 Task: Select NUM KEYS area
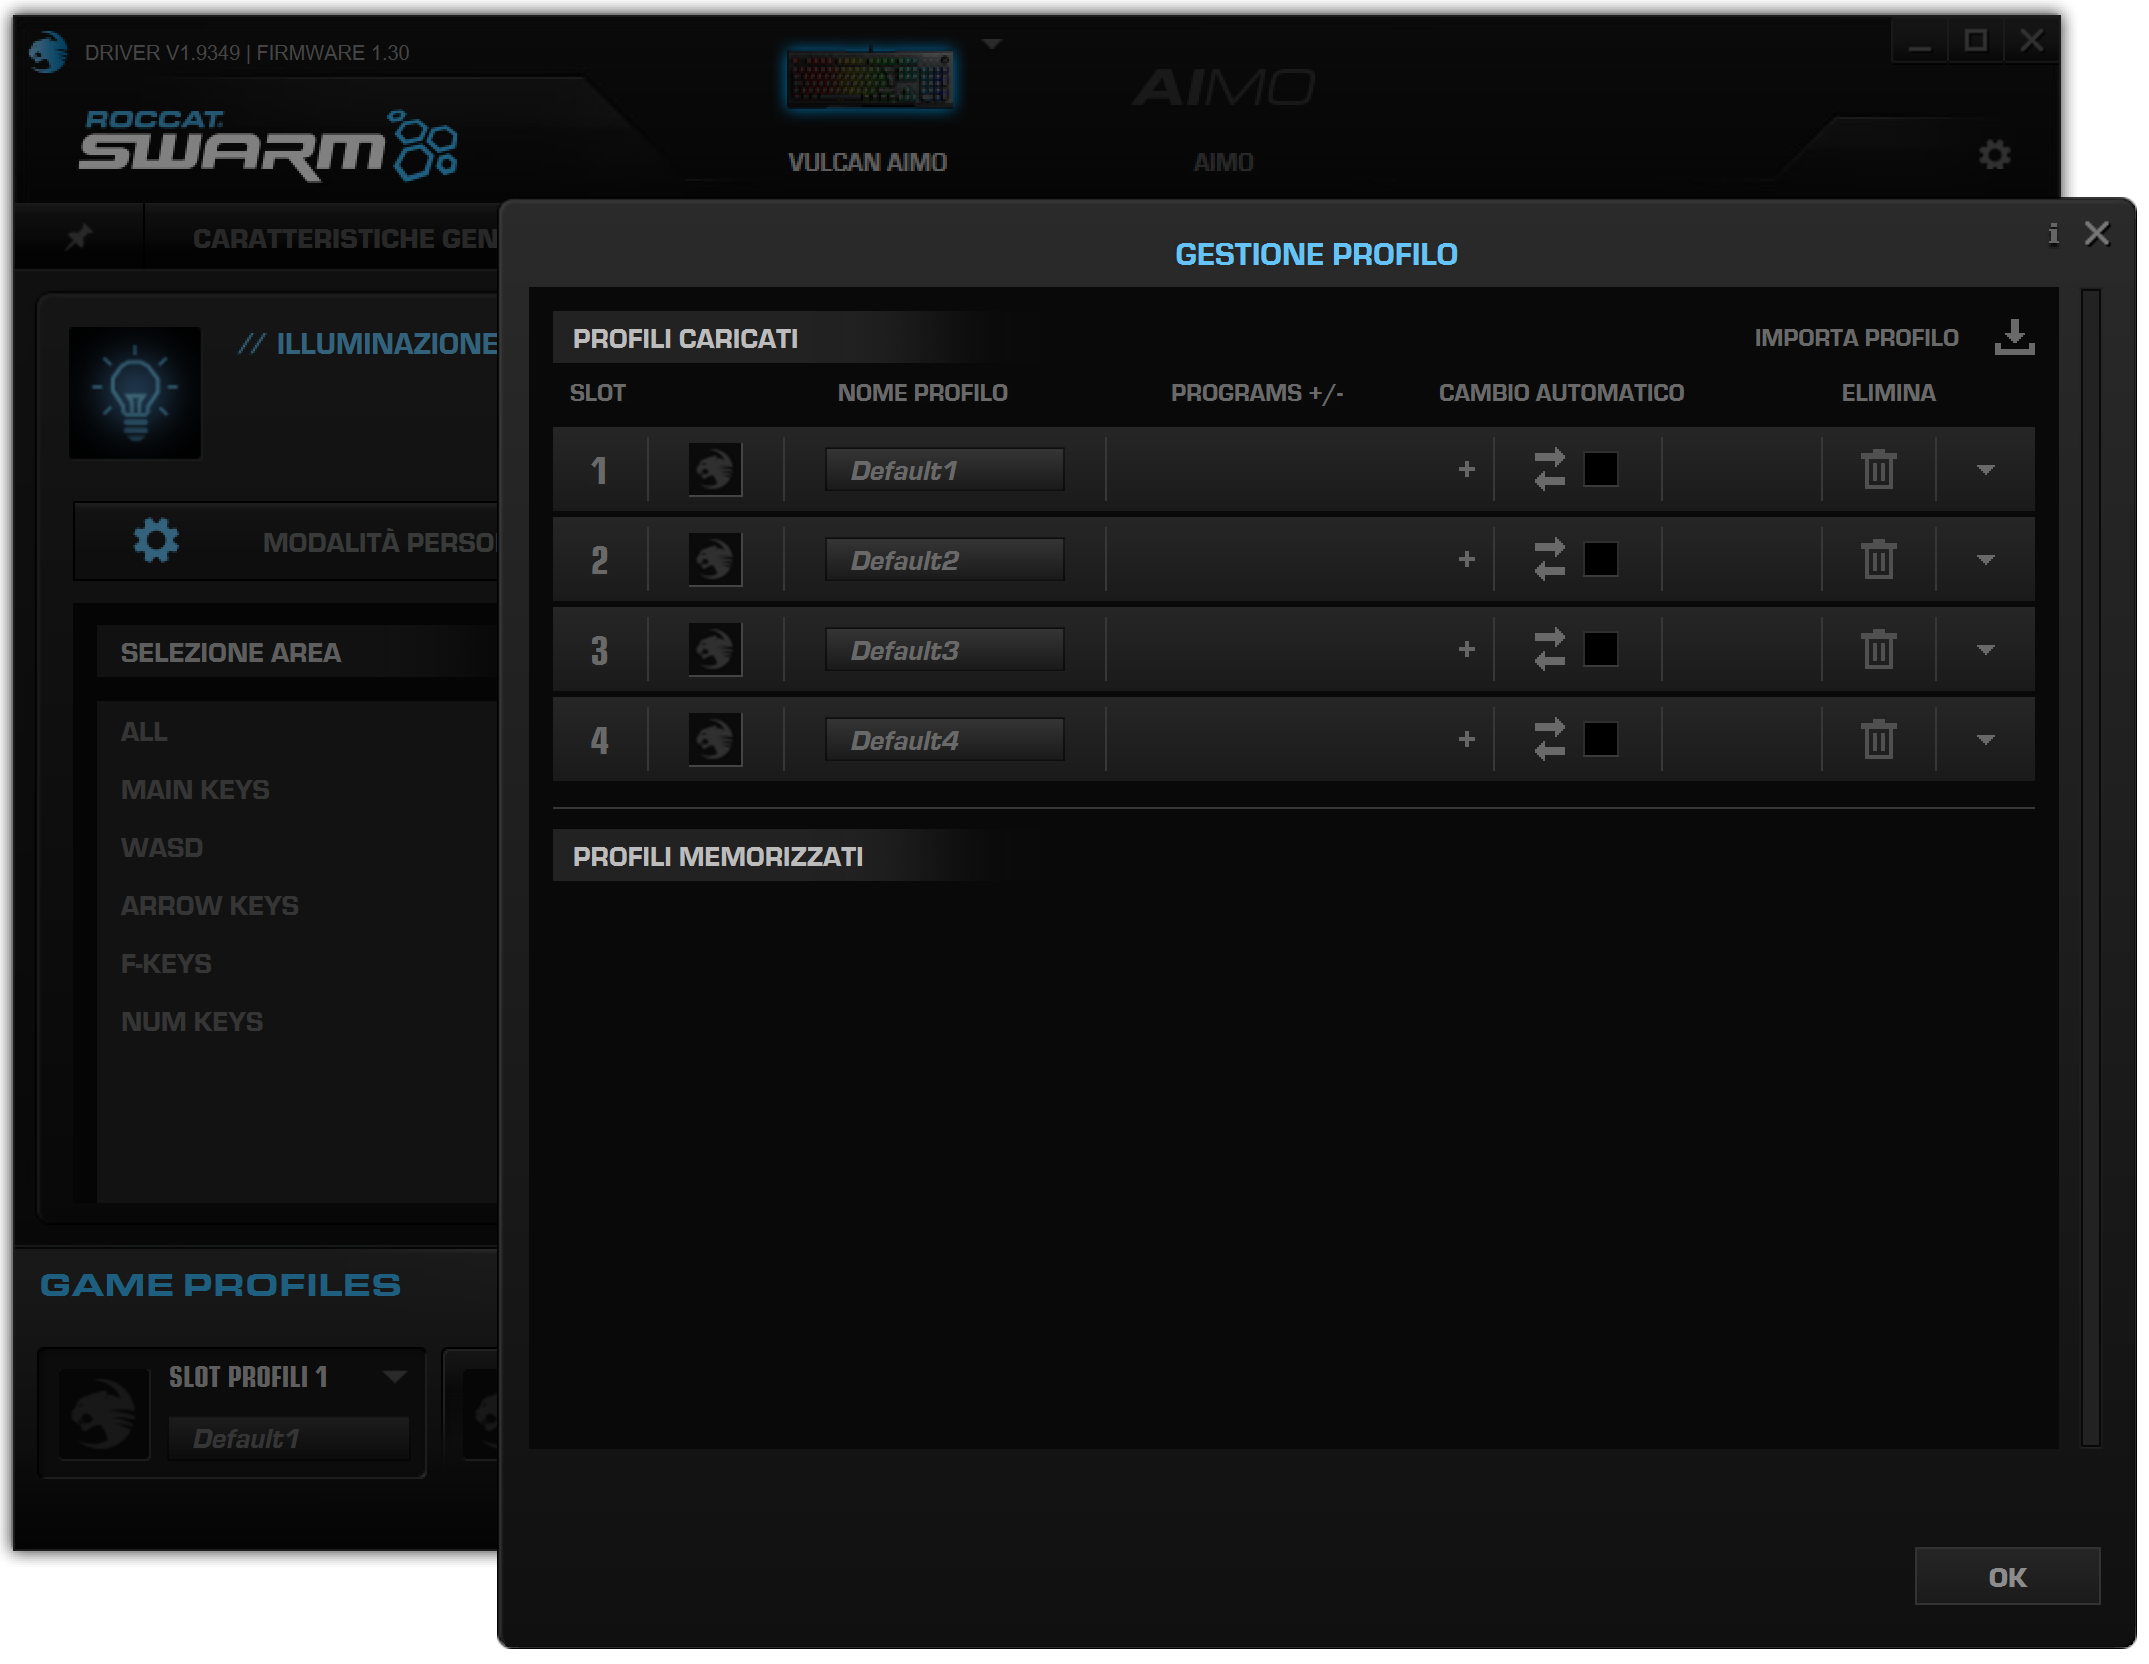[x=192, y=1022]
